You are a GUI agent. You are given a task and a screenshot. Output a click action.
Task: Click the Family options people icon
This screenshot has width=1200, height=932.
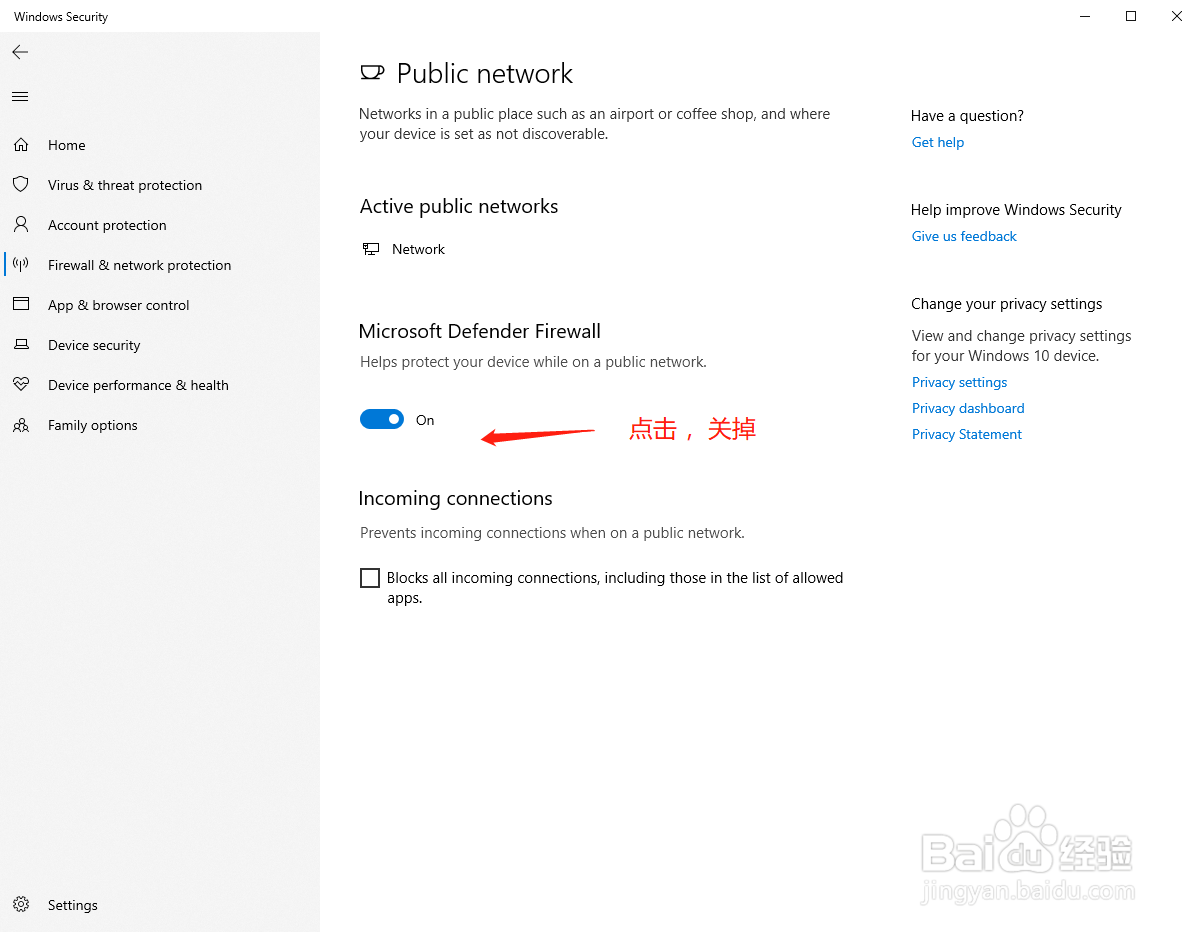tap(20, 425)
